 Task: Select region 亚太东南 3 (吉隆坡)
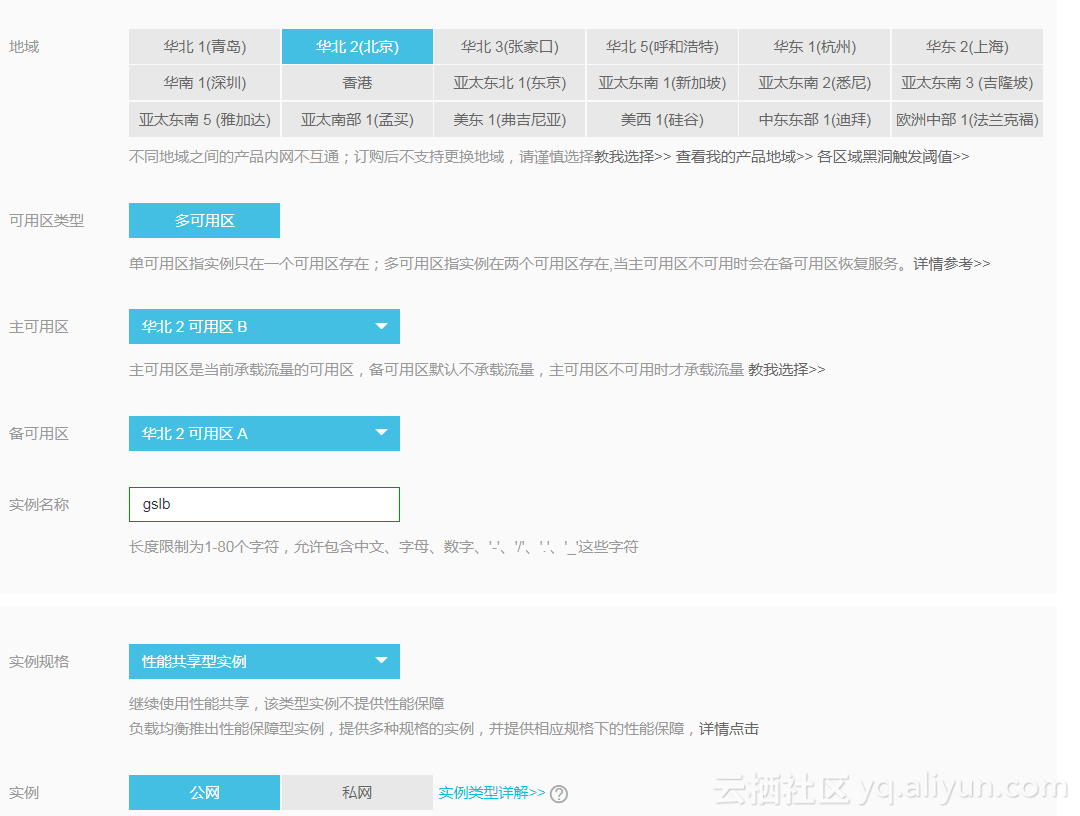[967, 83]
